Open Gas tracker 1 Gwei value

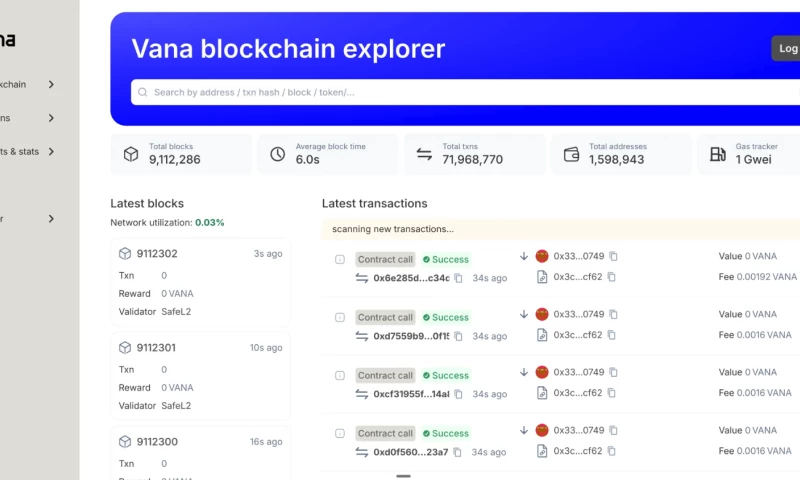coord(754,160)
